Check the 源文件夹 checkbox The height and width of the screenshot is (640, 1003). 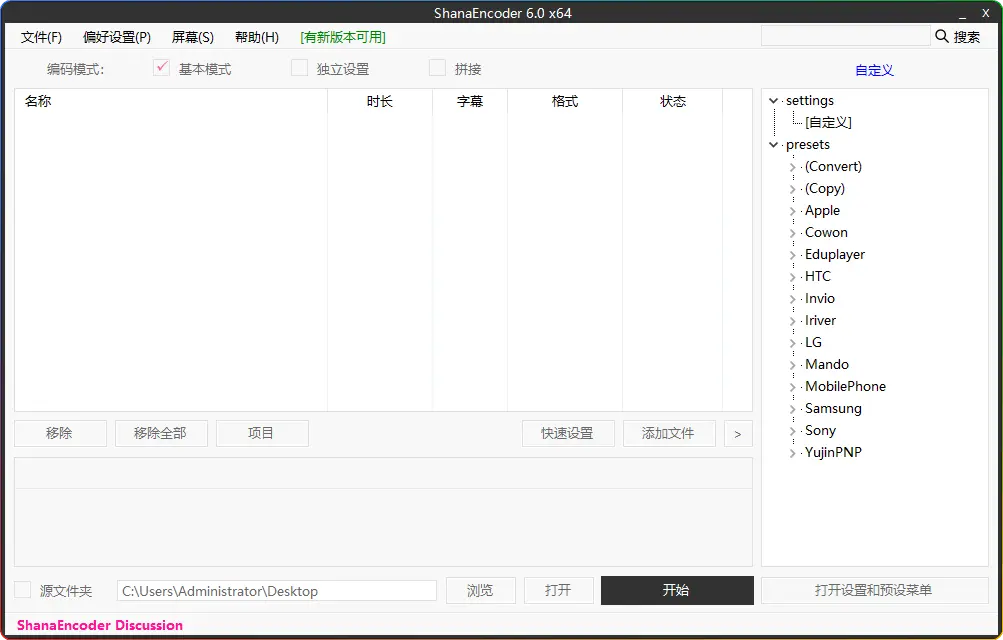pos(23,590)
